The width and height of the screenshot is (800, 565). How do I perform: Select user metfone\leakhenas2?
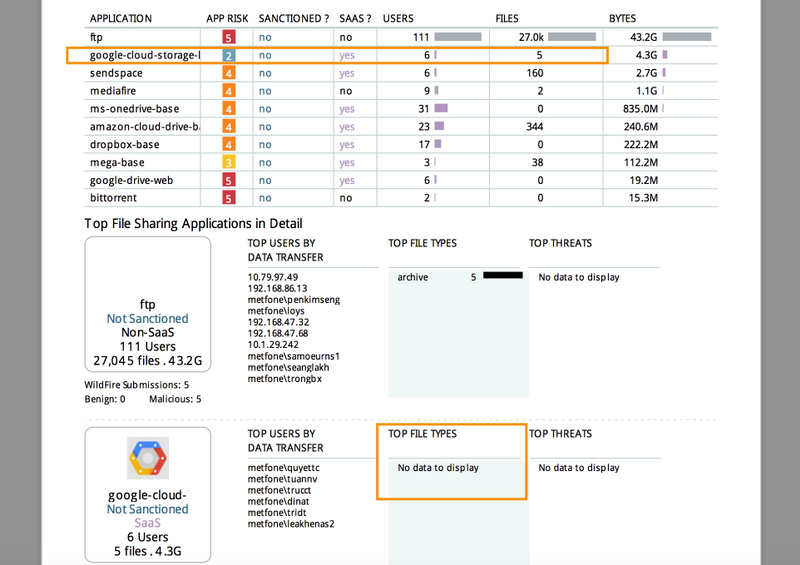point(291,524)
